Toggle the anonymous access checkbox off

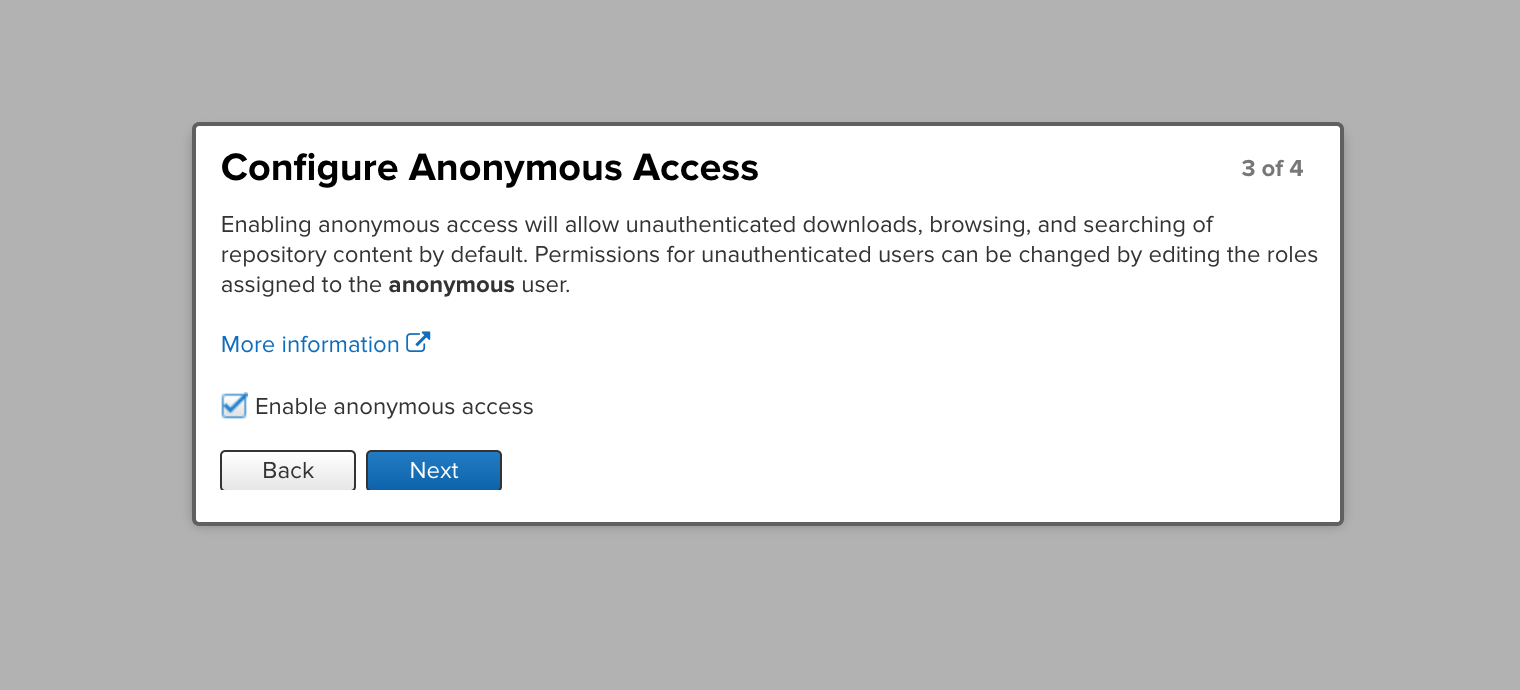coord(233,406)
